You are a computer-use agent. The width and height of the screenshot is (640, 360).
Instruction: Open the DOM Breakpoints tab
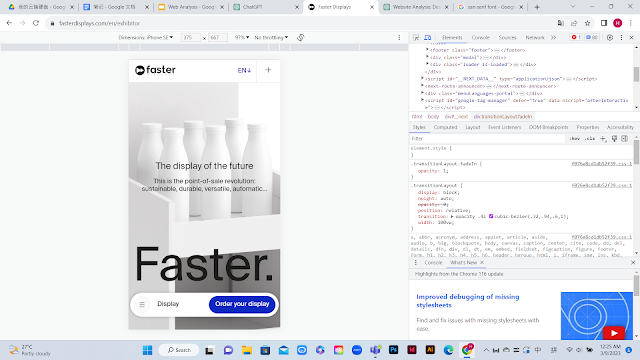[549, 127]
